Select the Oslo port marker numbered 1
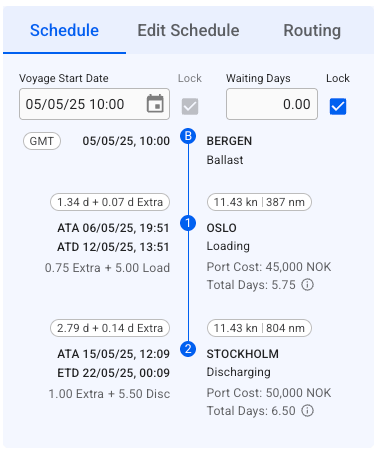 [188, 223]
